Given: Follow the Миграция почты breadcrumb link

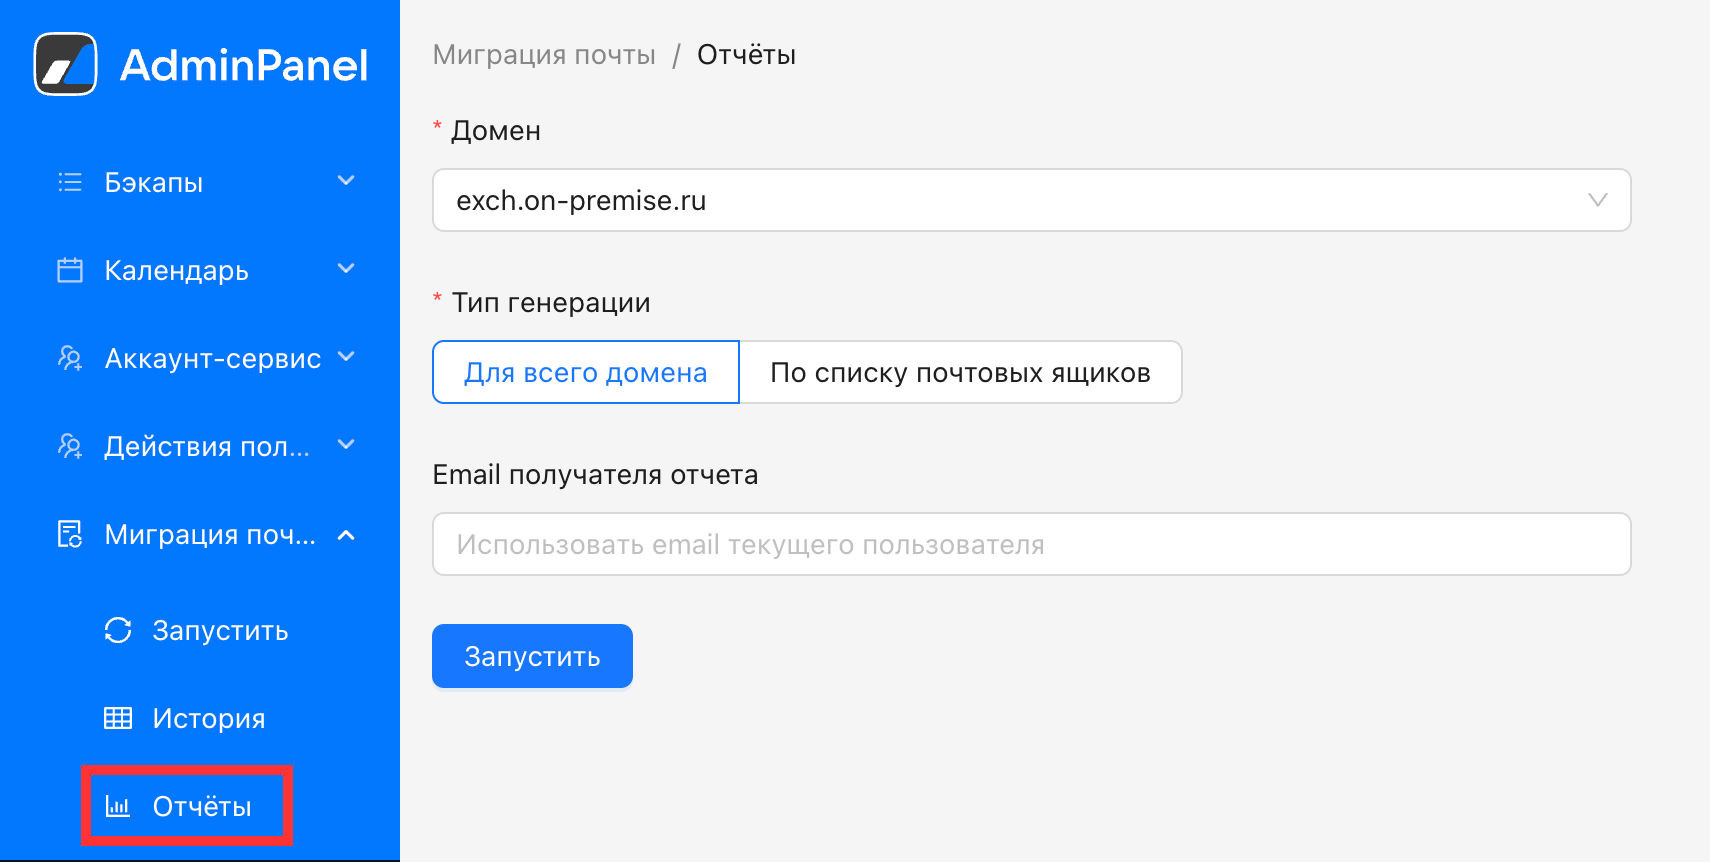Looking at the screenshot, I should pyautogui.click(x=544, y=55).
